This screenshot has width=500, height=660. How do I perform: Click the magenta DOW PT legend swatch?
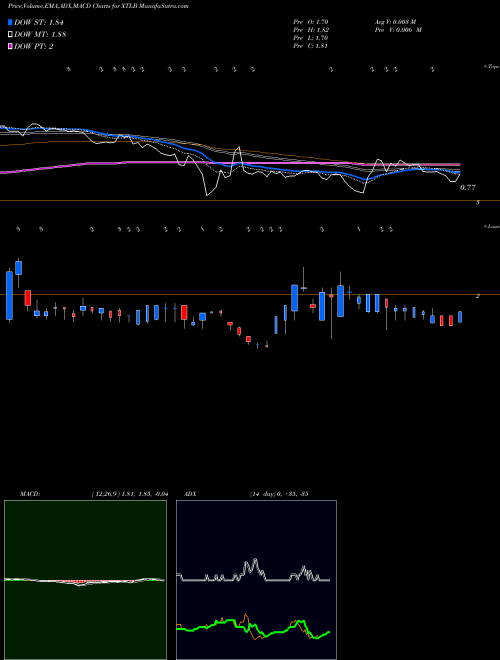[x=11, y=46]
